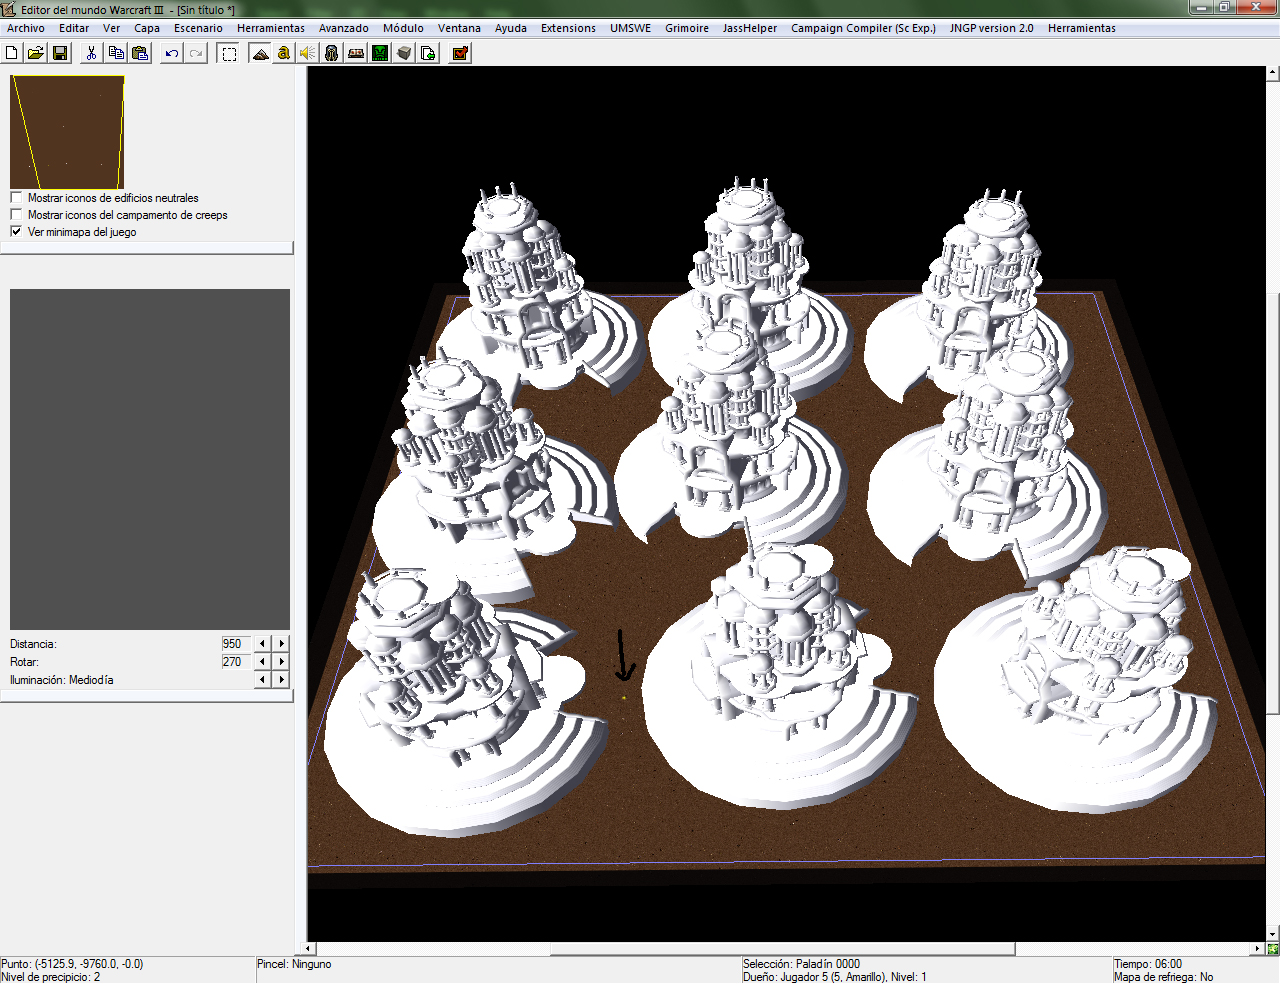Image resolution: width=1280 pixels, height=984 pixels.
Task: Open the first Herramientas menu
Action: point(271,28)
